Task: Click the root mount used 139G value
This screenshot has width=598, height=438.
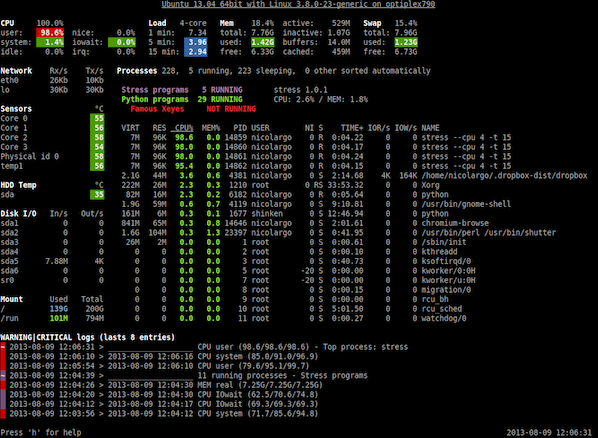Action: [58, 309]
